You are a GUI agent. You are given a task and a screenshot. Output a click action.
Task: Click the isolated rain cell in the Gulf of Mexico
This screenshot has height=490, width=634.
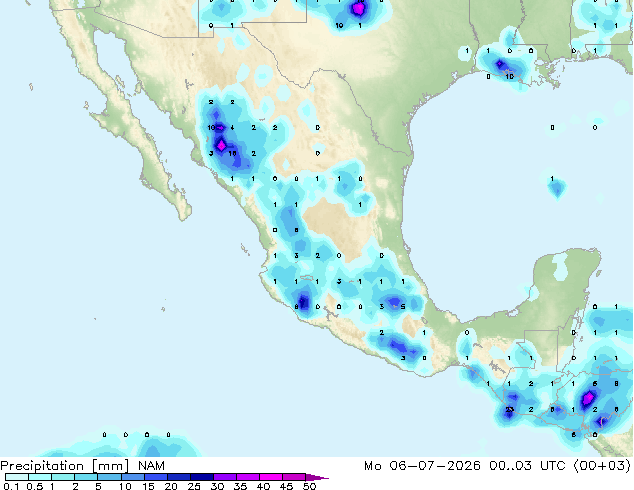coord(557,188)
